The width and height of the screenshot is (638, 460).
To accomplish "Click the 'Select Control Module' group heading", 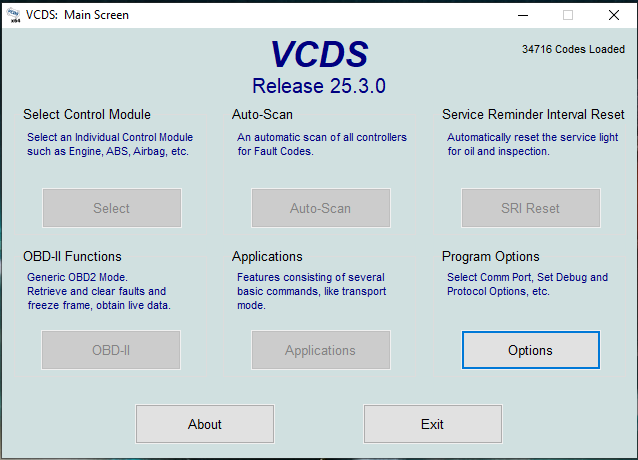I will [x=87, y=114].
